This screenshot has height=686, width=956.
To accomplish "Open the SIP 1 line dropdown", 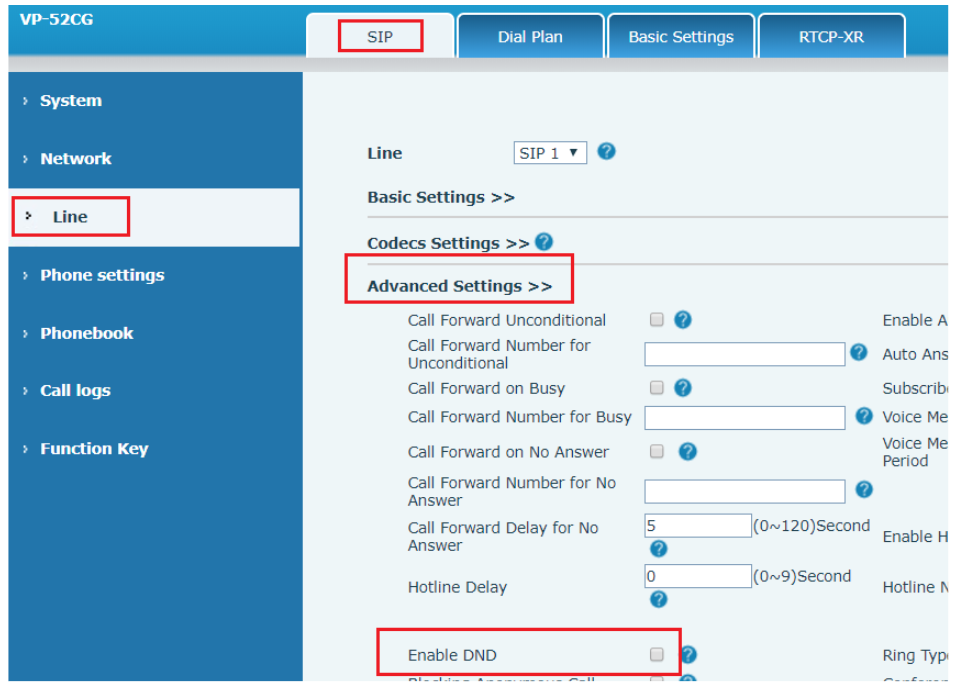I will click(550, 153).
